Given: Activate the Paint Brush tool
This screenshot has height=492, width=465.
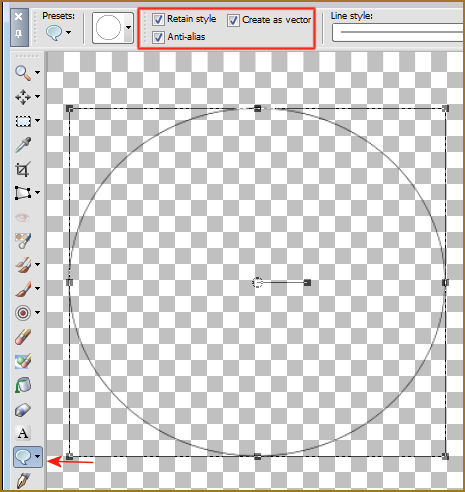Looking at the screenshot, I should click(x=23, y=289).
